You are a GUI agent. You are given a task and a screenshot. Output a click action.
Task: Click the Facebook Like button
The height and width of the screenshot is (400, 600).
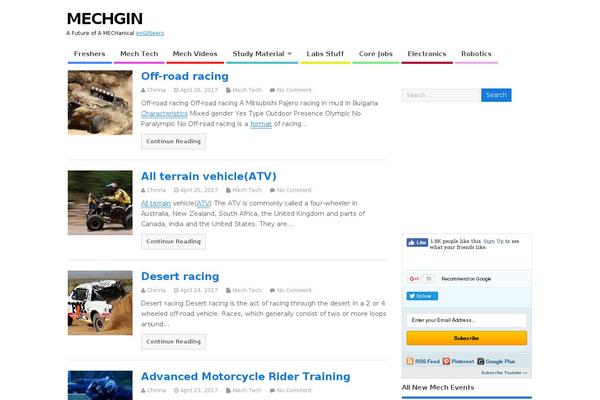pos(417,243)
